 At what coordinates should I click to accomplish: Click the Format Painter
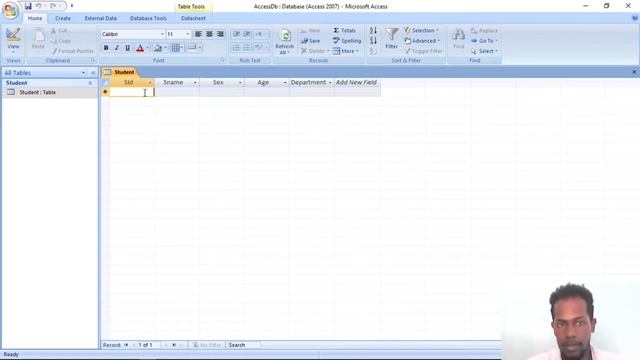tap(73, 51)
